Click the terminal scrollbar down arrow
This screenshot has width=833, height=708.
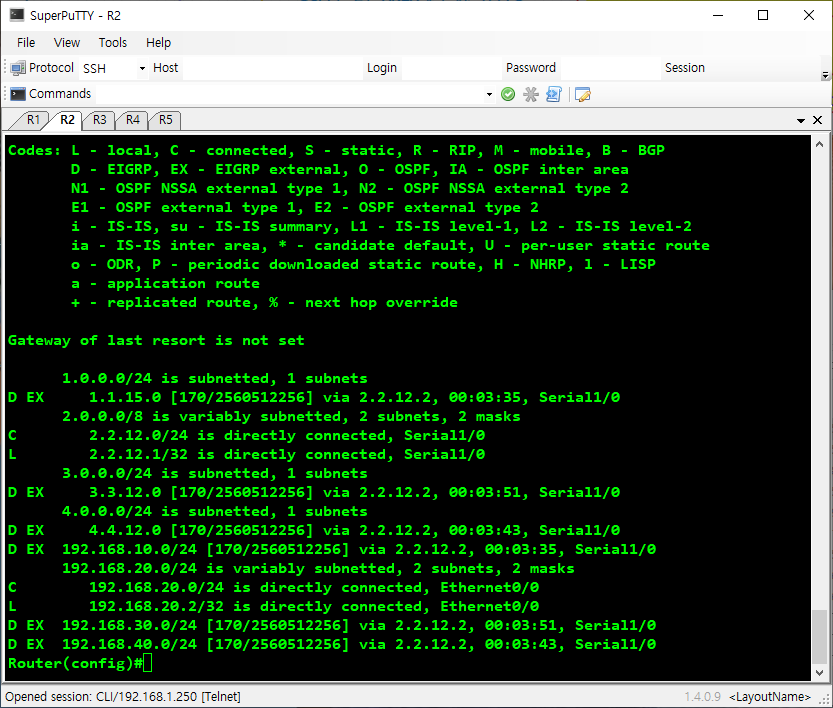click(819, 672)
